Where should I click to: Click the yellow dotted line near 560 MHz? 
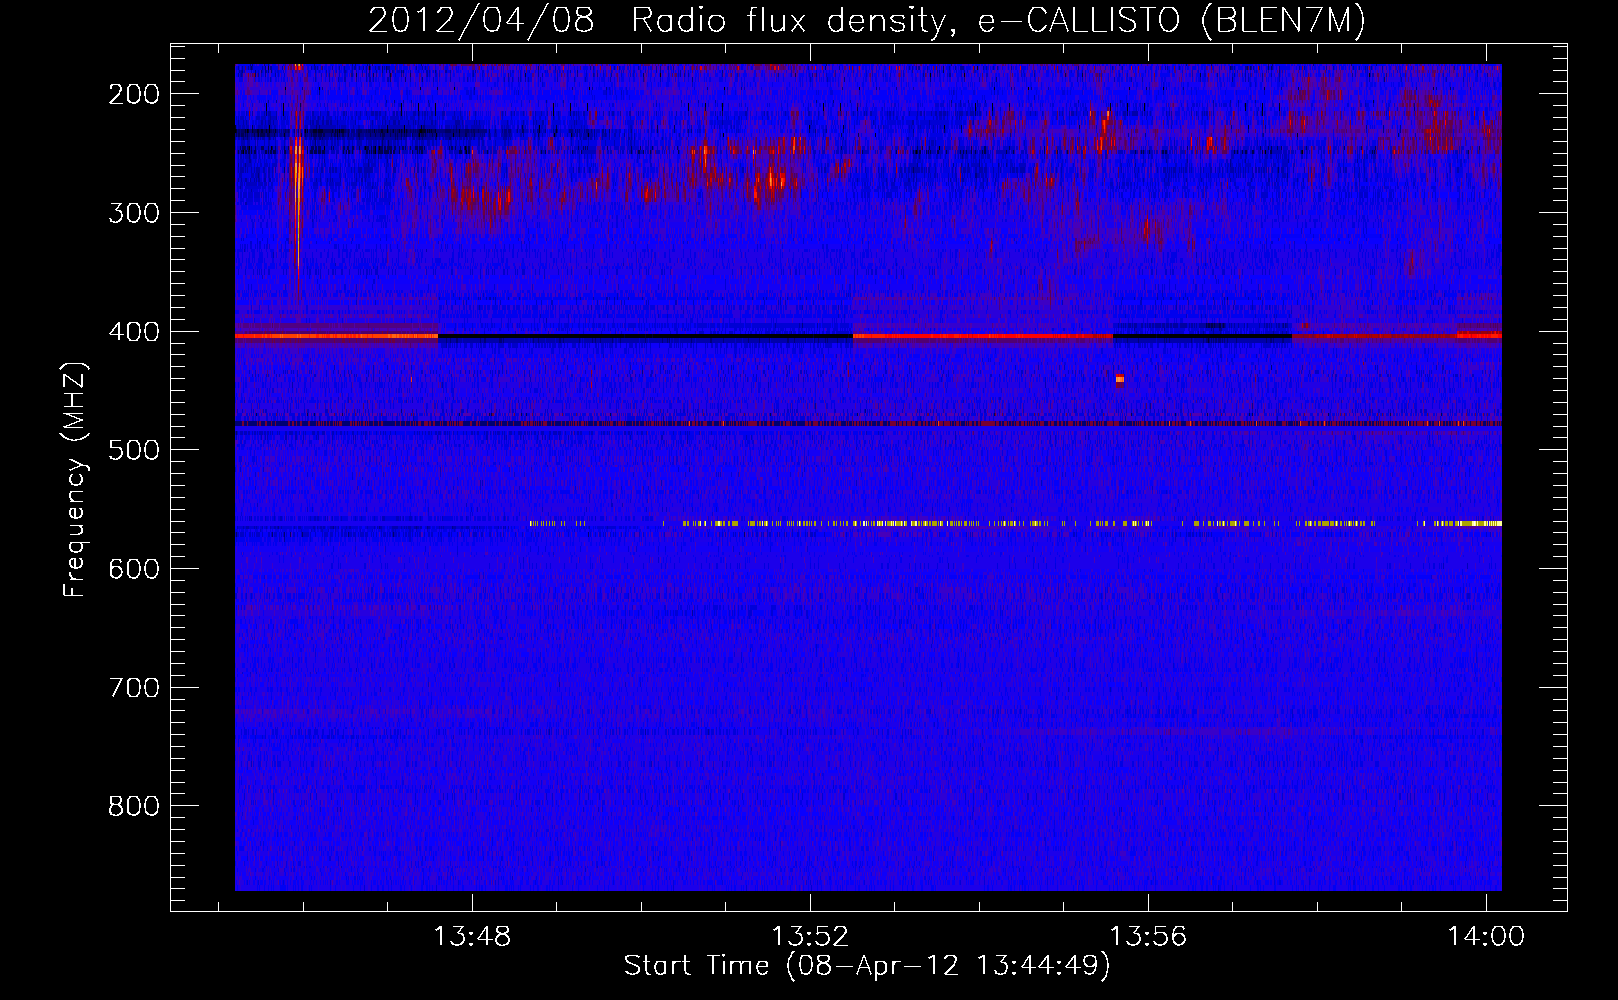[1015, 523]
